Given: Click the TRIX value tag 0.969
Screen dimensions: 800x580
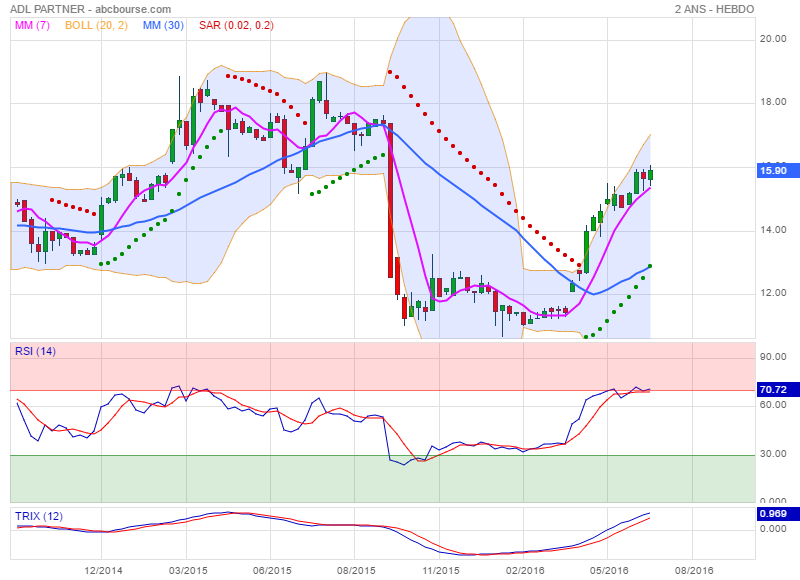Looking at the screenshot, I should coord(778,514).
